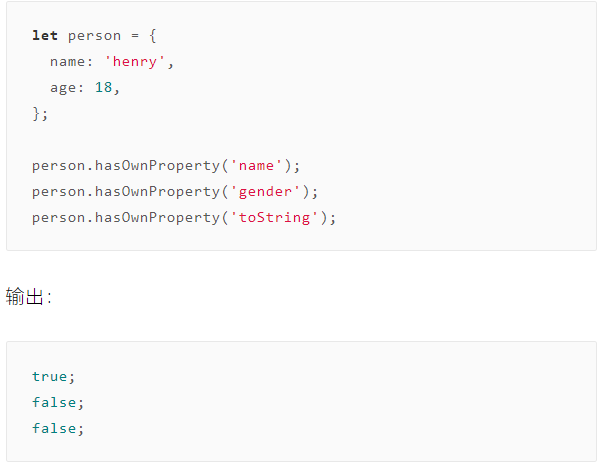Screen dimensions: 600x463
Task: Click hasOwnProperty in the gender call line
Action: [x=157, y=192]
